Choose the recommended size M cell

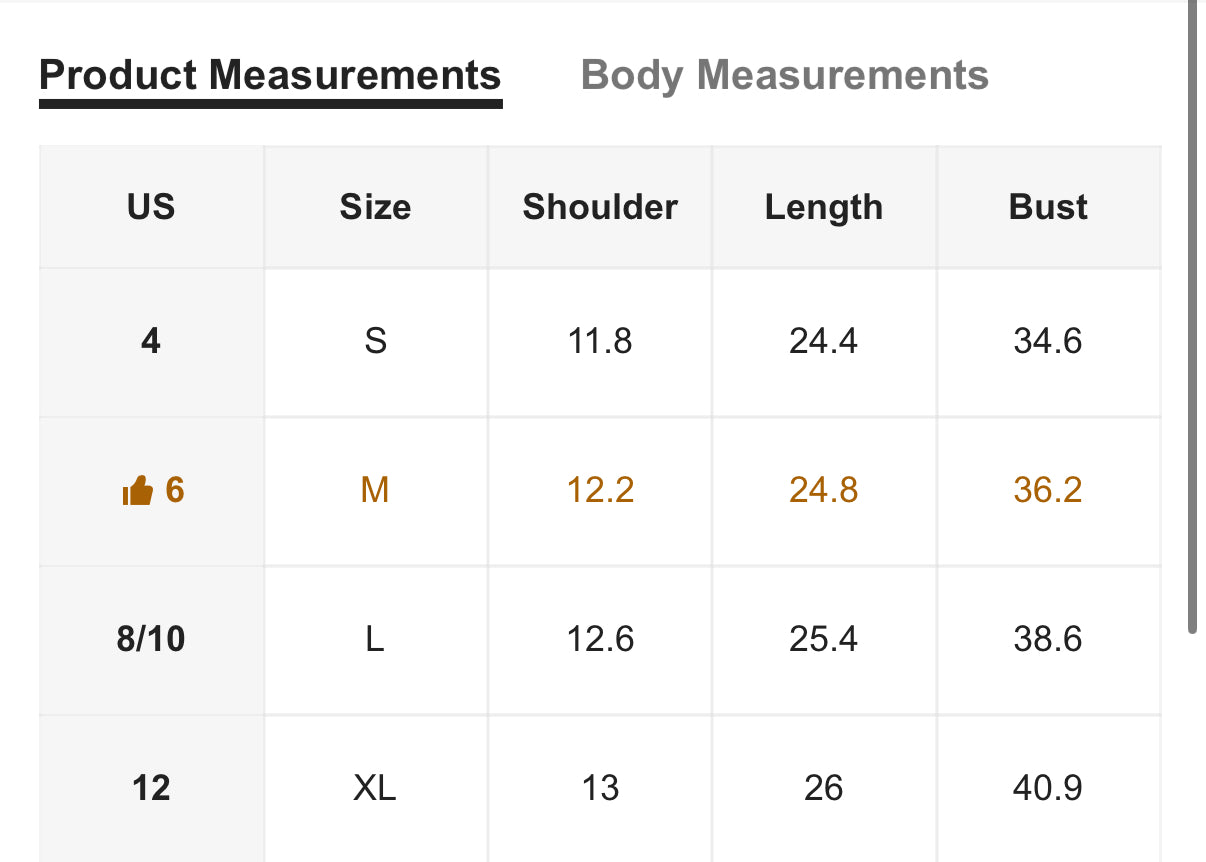[x=375, y=491]
